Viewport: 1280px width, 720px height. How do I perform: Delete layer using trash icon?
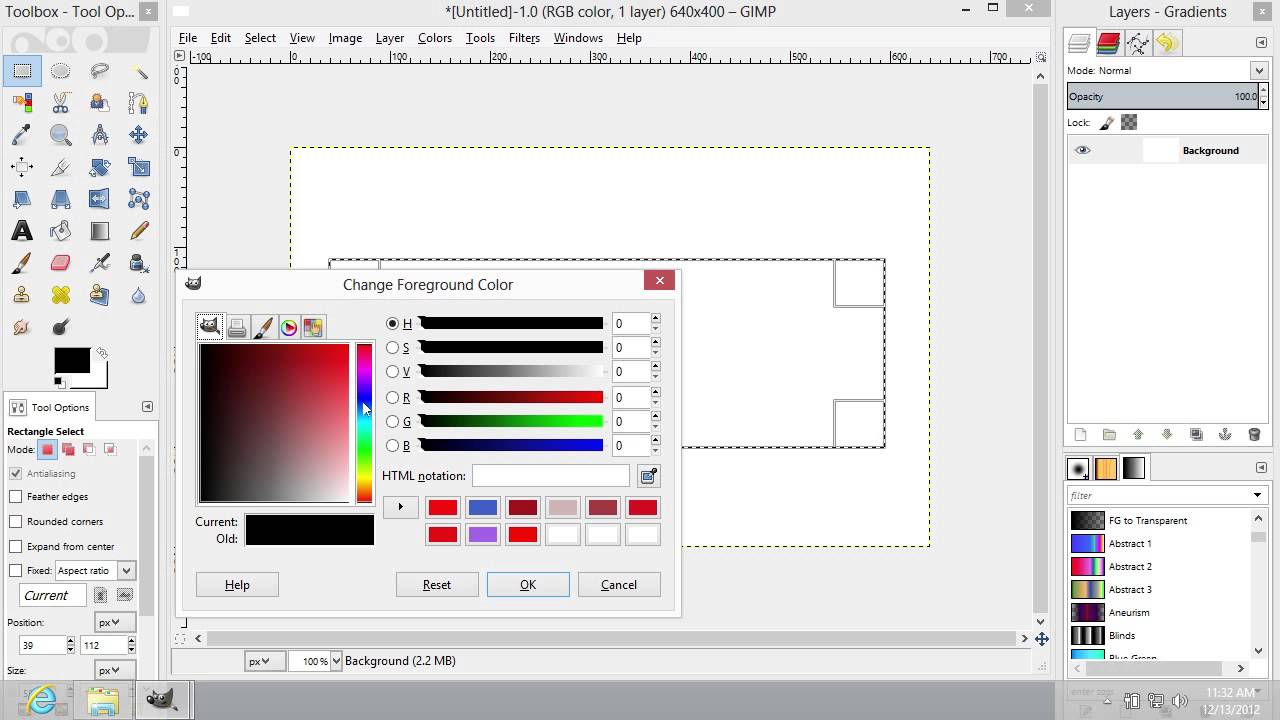[1254, 435]
